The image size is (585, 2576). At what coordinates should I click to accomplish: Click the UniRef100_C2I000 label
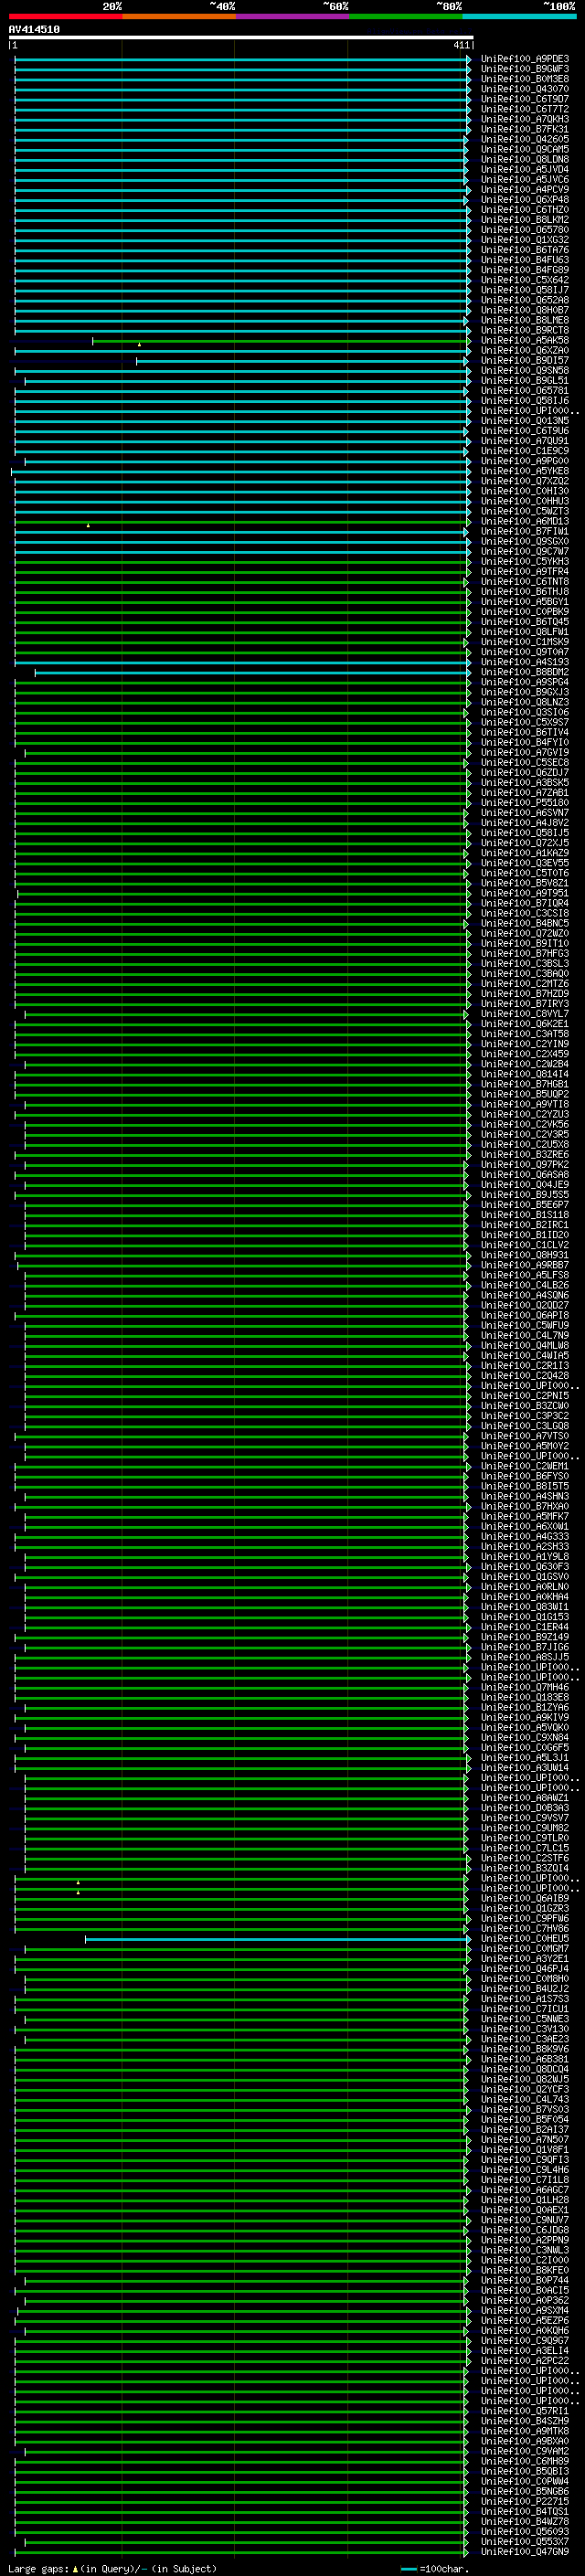tap(524, 2260)
